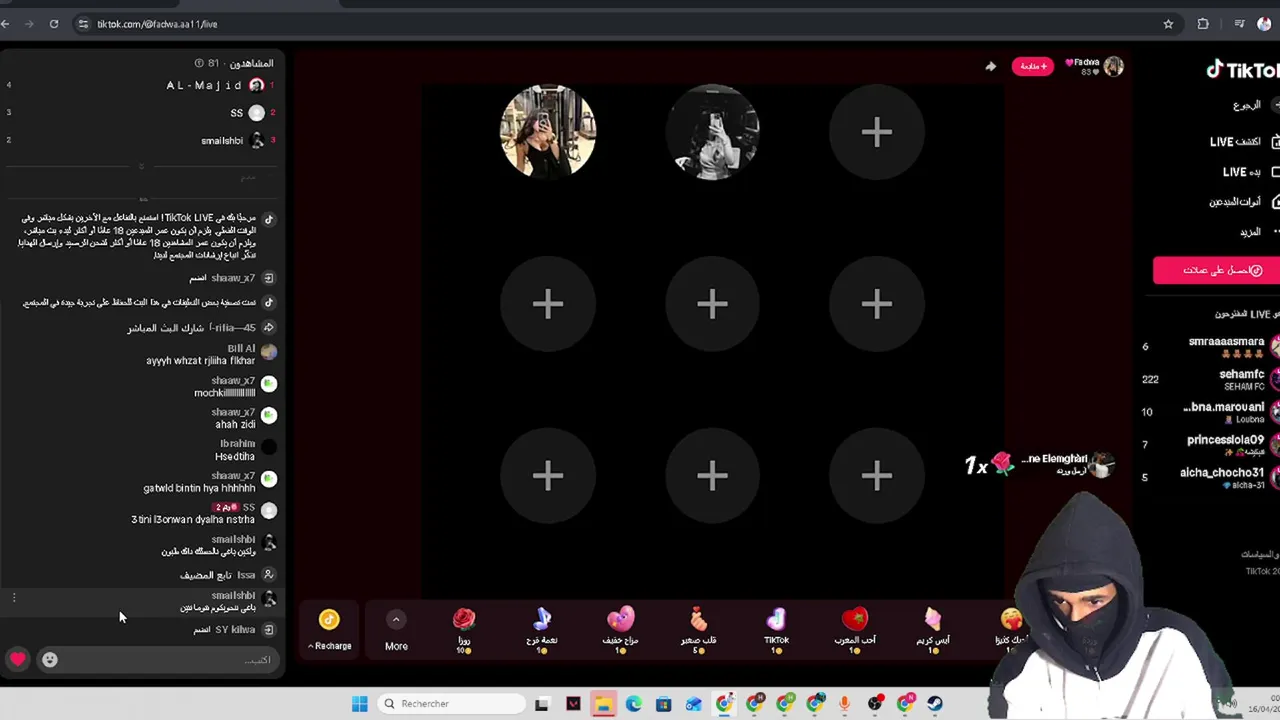Open Windows Start menu
1280x720 pixels.
pyautogui.click(x=360, y=704)
